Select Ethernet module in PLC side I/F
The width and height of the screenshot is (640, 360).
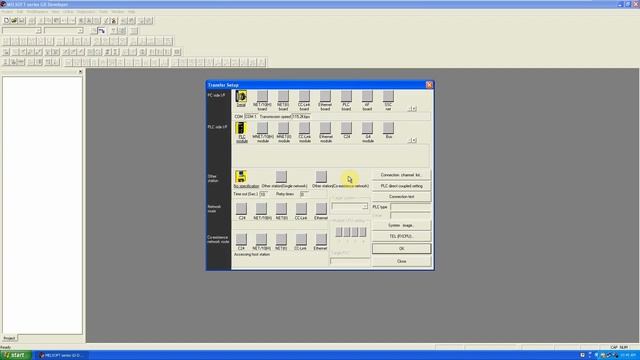(x=326, y=129)
